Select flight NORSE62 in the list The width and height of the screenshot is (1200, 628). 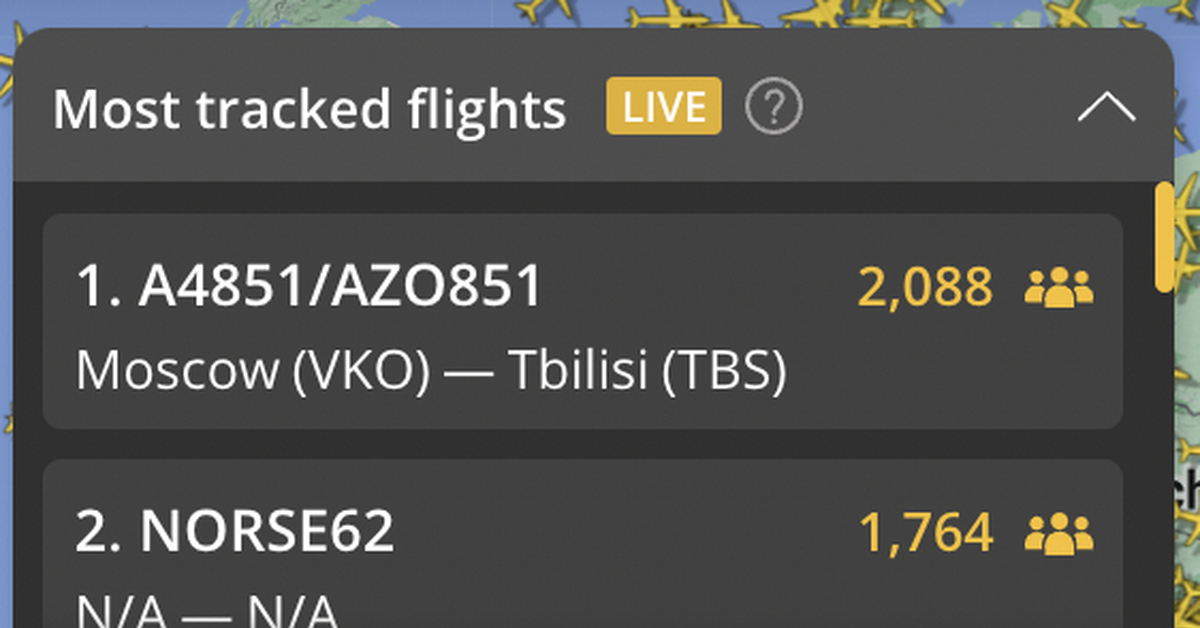[235, 533]
